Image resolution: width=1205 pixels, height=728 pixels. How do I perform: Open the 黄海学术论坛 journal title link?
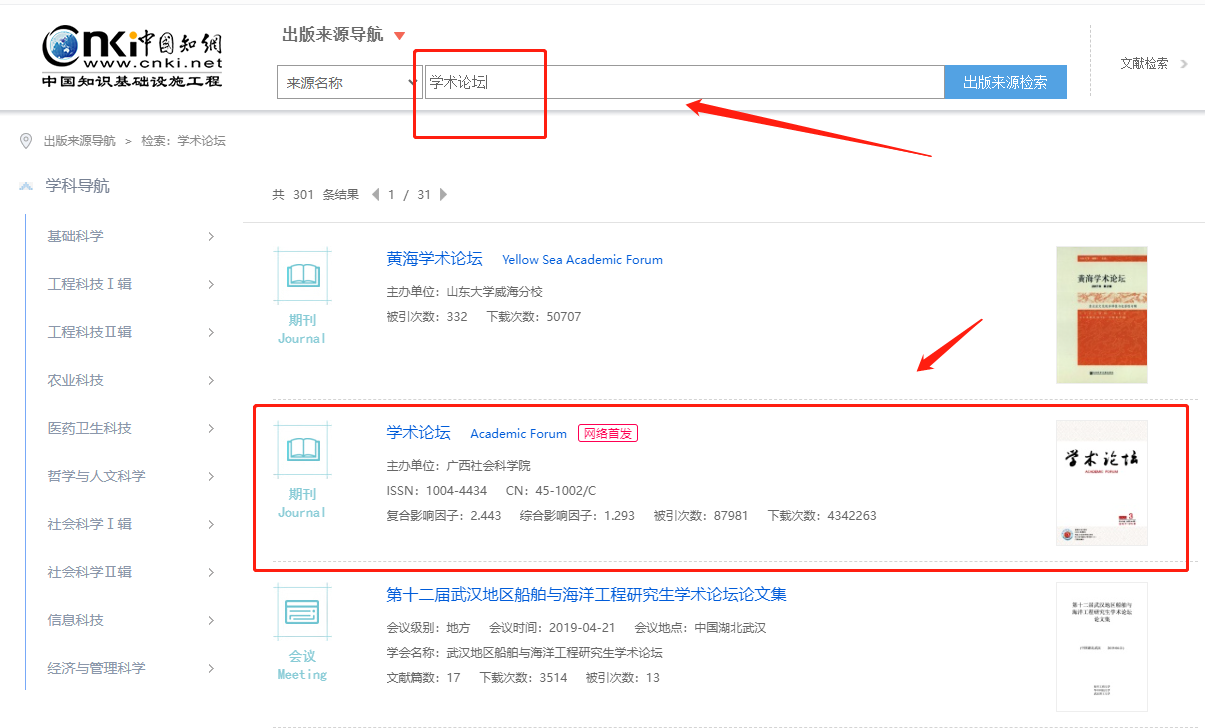pos(434,259)
